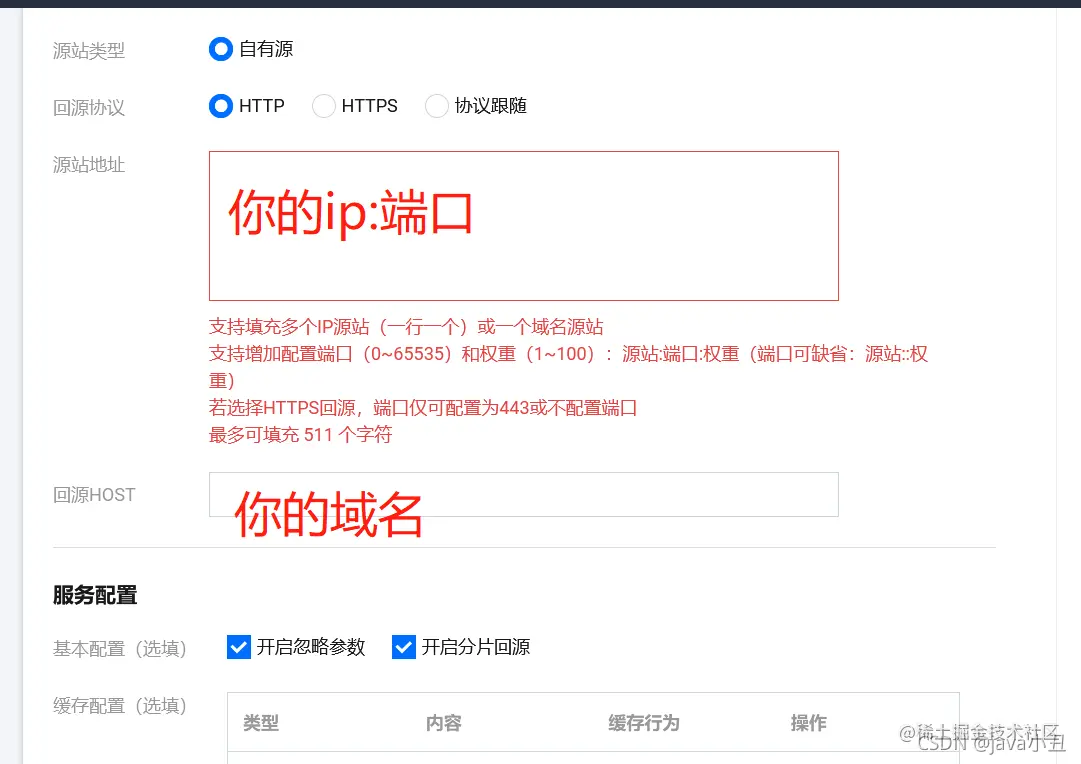Image resolution: width=1081 pixels, height=764 pixels.
Task: Switch origin protocol to HTTPS
Action: click(x=324, y=106)
